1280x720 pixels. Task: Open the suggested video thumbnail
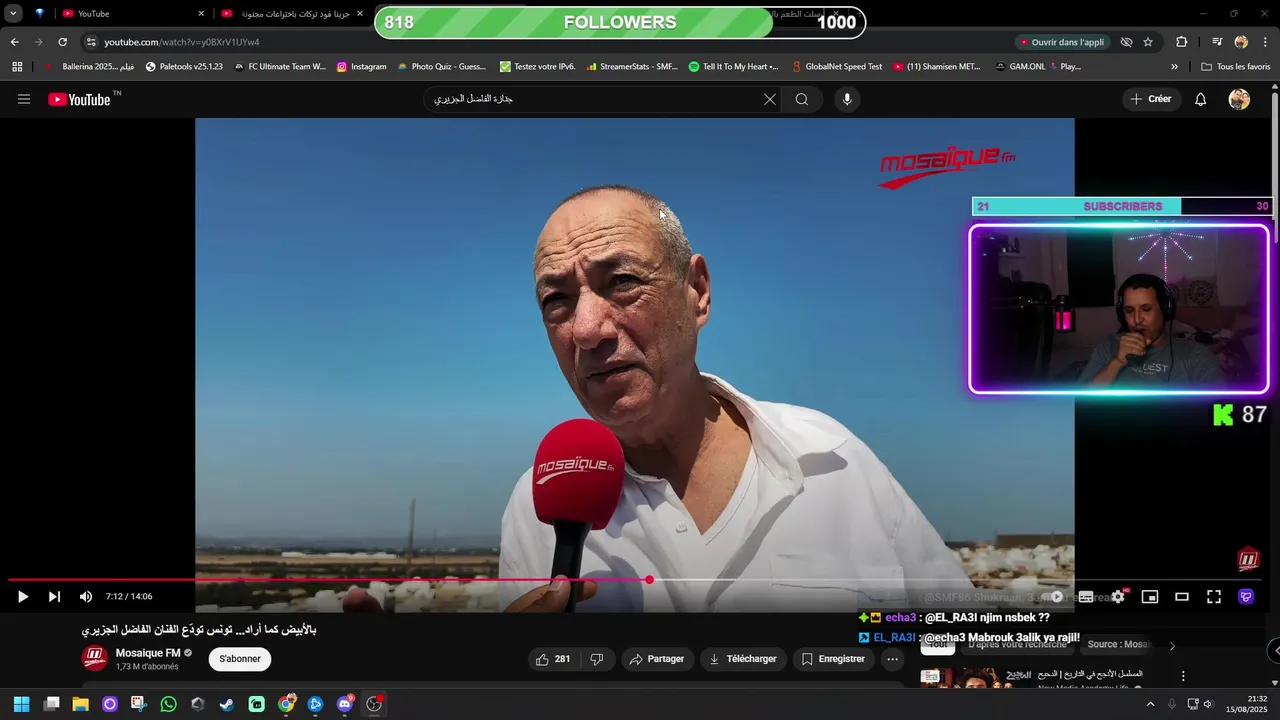click(974, 679)
